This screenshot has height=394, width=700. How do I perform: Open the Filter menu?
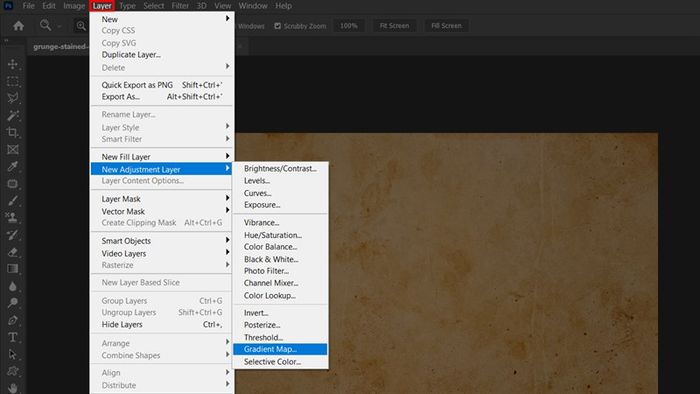(180, 6)
